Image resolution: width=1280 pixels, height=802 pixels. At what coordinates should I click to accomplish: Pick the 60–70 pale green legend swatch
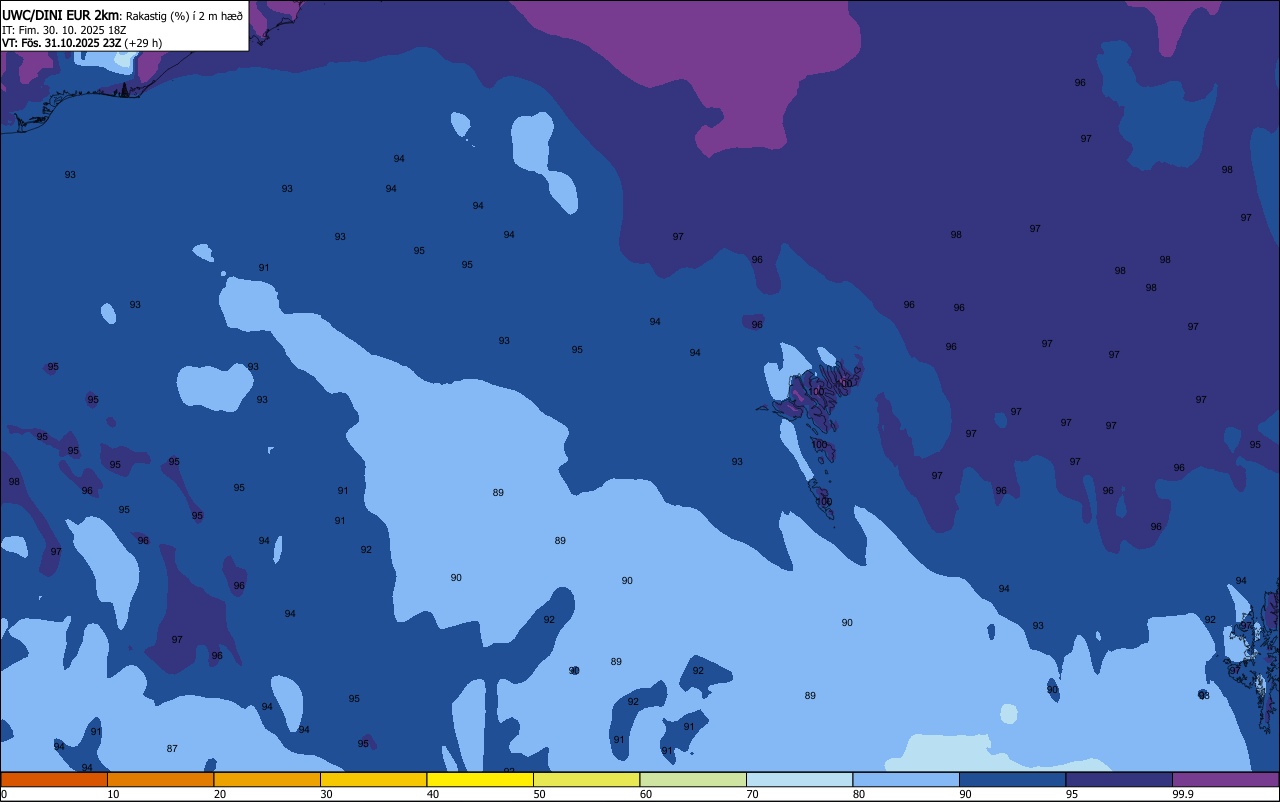693,779
